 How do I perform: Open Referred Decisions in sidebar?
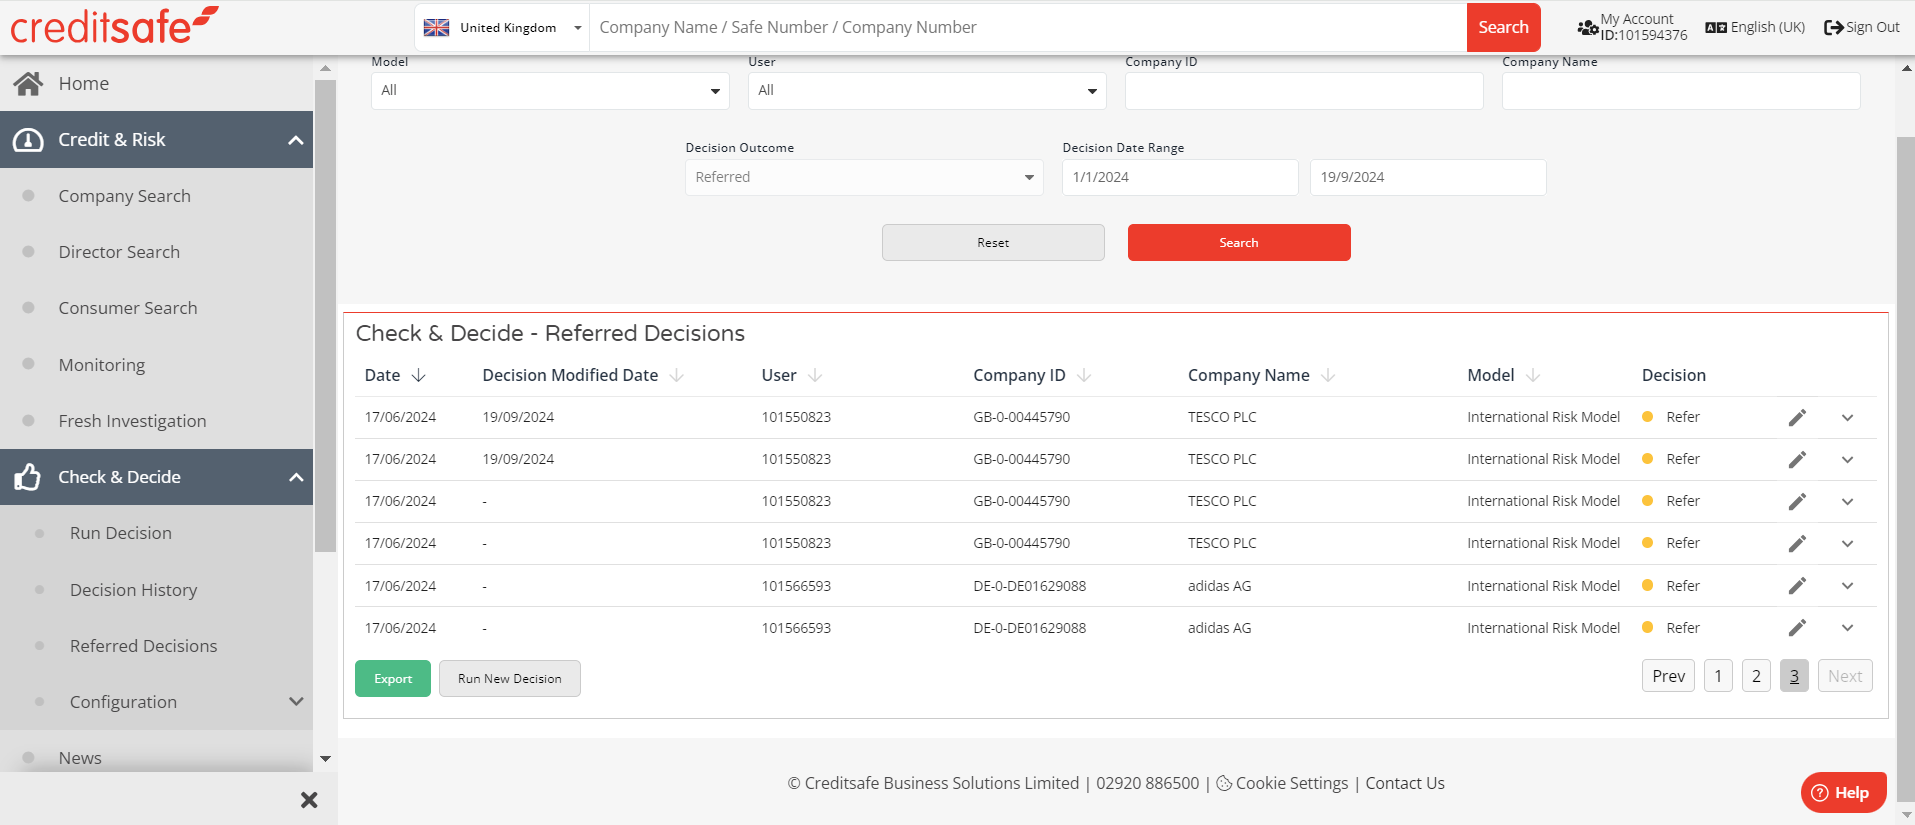(x=144, y=646)
